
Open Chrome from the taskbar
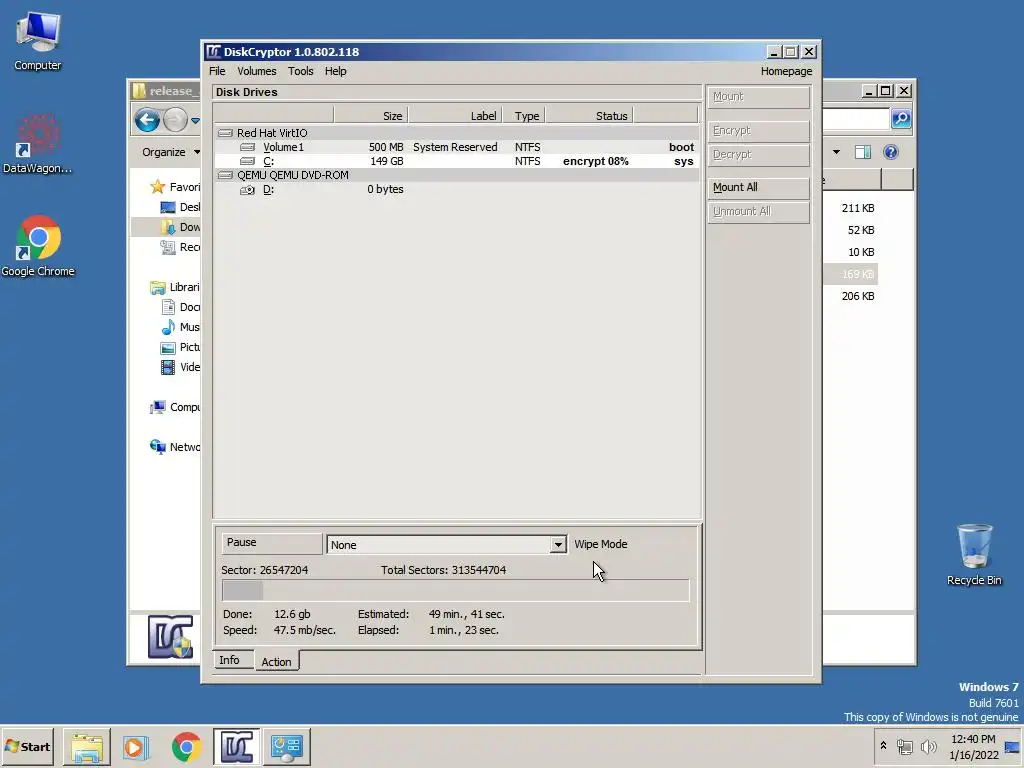[x=187, y=747]
